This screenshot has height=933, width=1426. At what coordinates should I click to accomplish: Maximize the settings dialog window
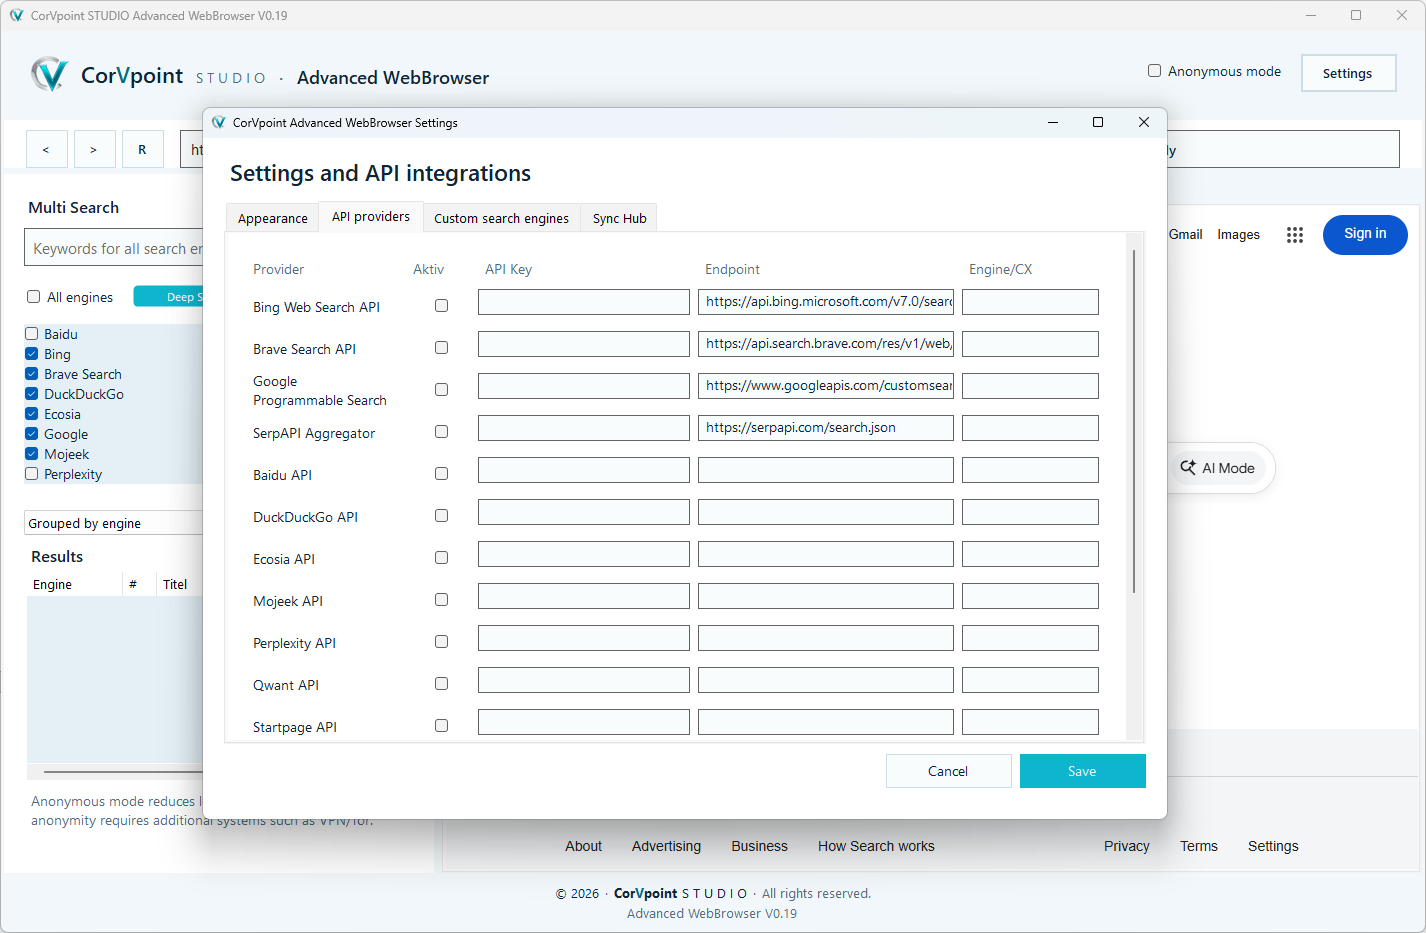(1098, 122)
